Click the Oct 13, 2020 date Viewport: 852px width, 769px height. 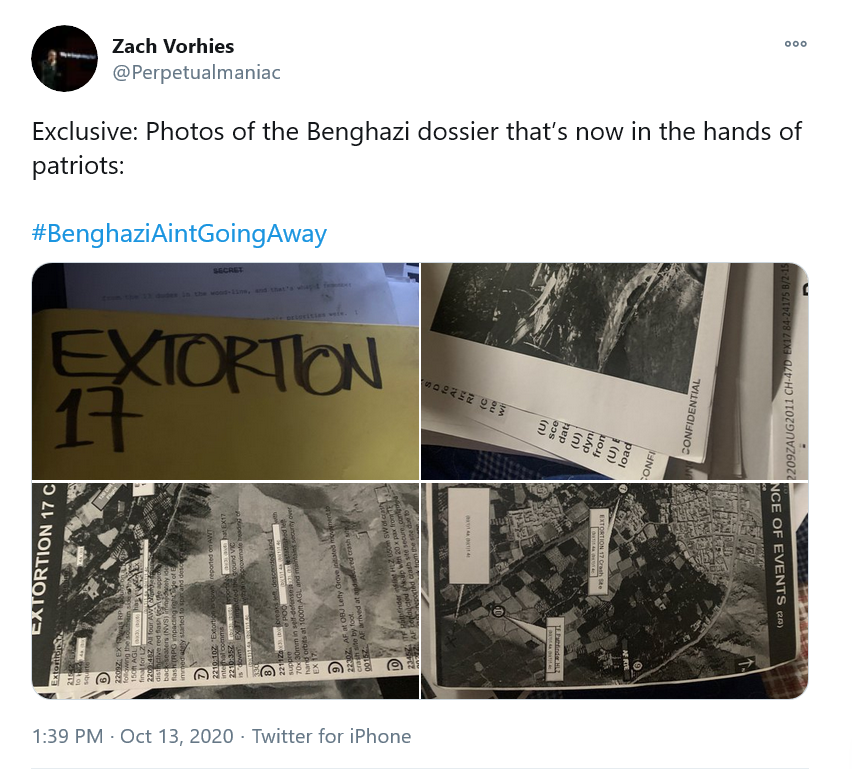coord(177,736)
